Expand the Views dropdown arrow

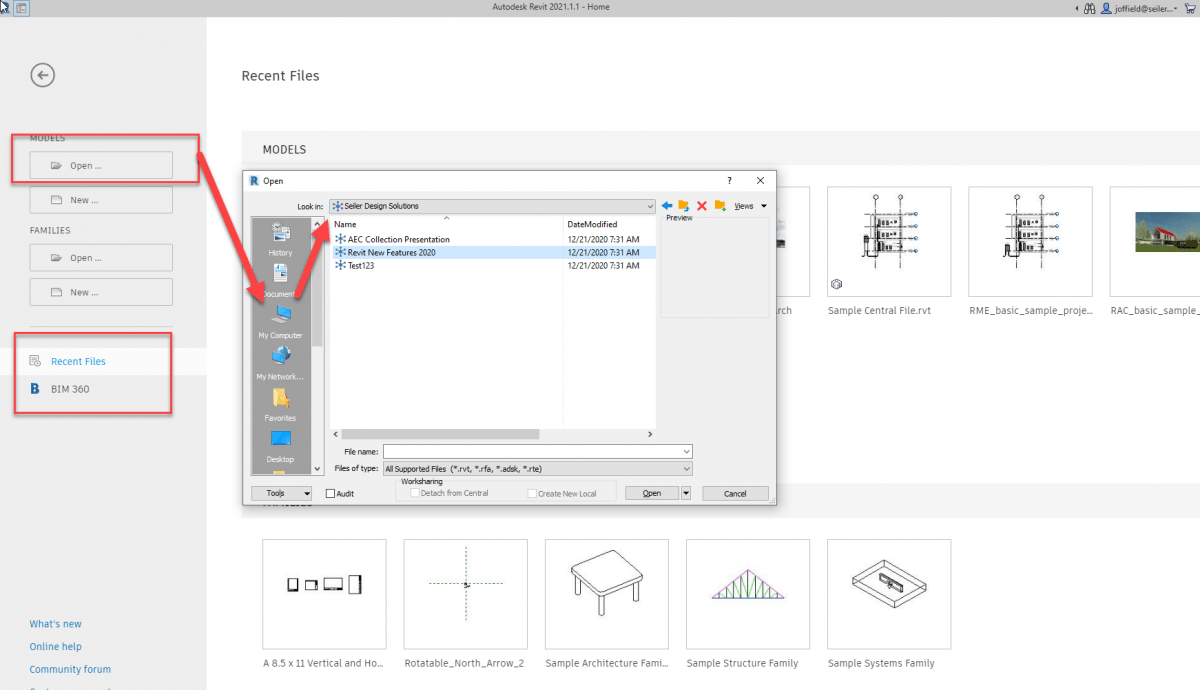765,206
